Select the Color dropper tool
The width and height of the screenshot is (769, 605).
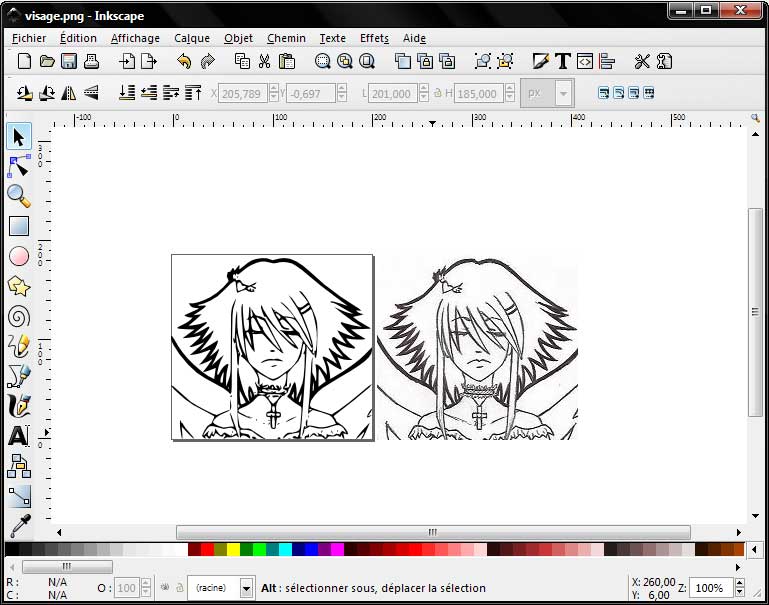(19, 524)
